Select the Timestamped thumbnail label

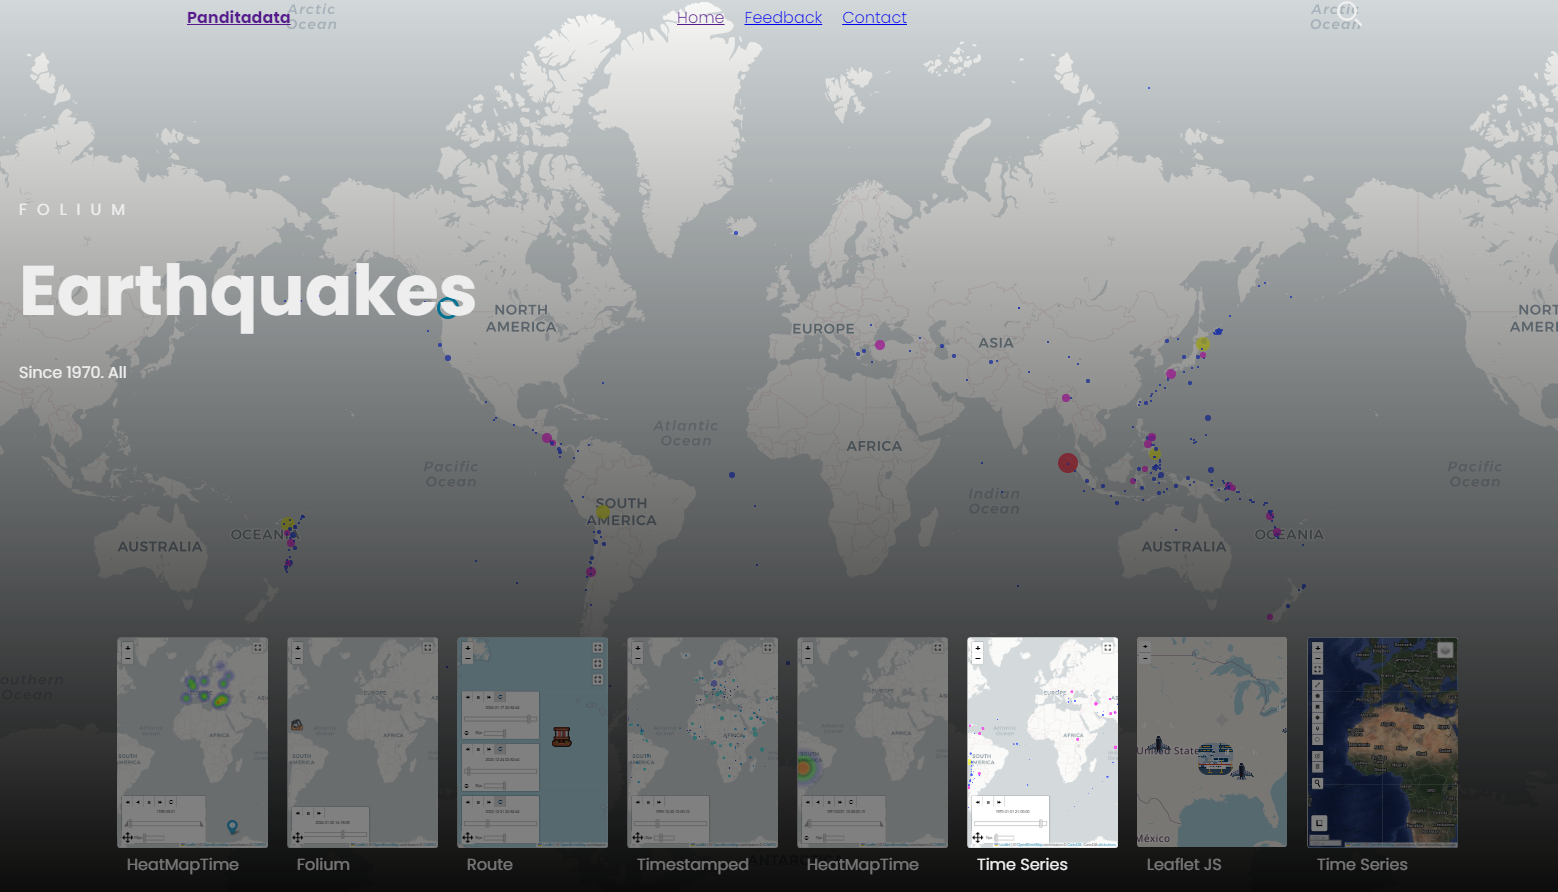693,865
